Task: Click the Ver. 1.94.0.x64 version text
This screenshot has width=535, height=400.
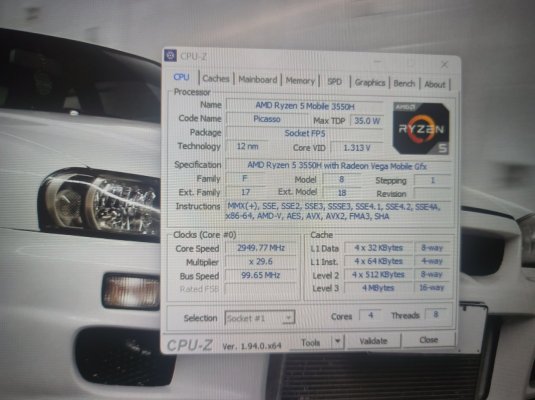Action: (252, 346)
